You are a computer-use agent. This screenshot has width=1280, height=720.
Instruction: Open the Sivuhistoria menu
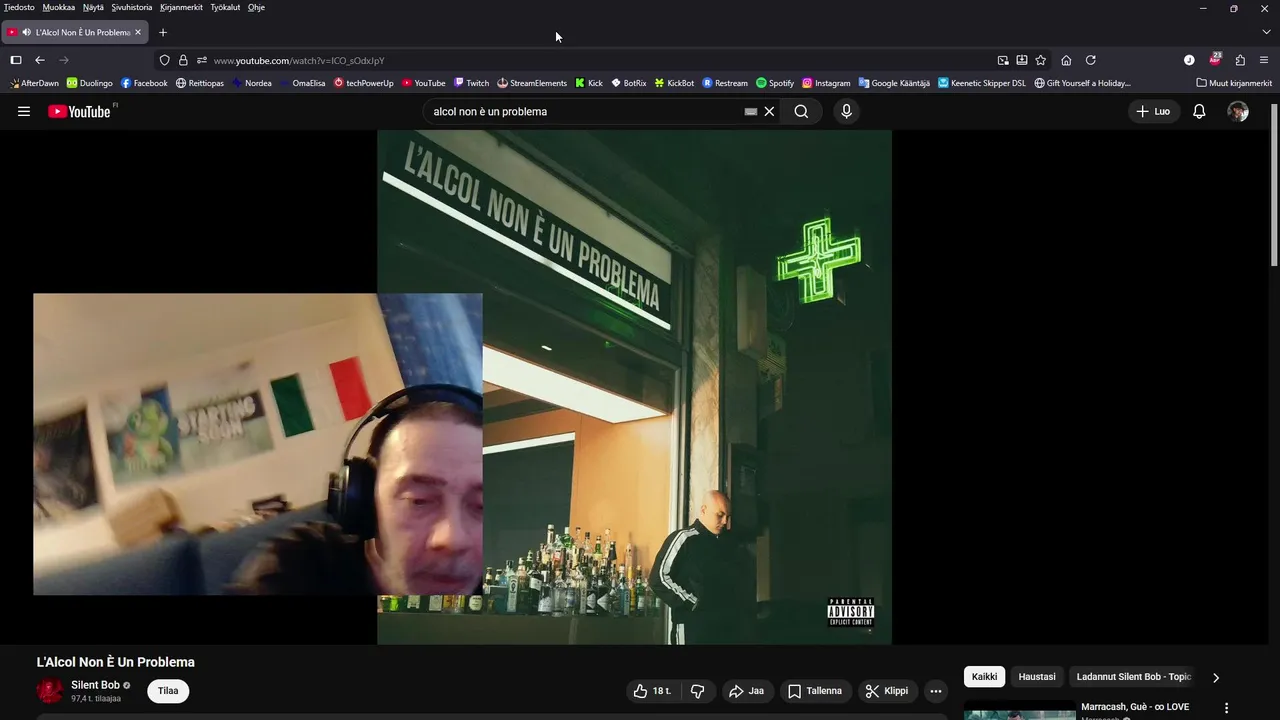click(x=132, y=7)
